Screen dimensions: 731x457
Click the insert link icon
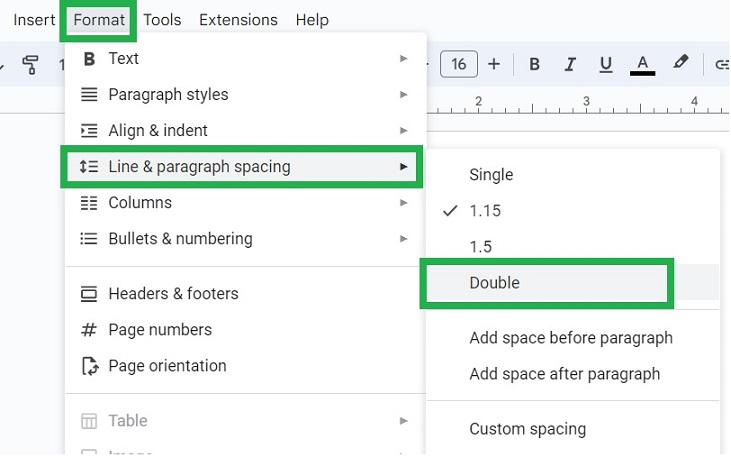click(x=721, y=64)
